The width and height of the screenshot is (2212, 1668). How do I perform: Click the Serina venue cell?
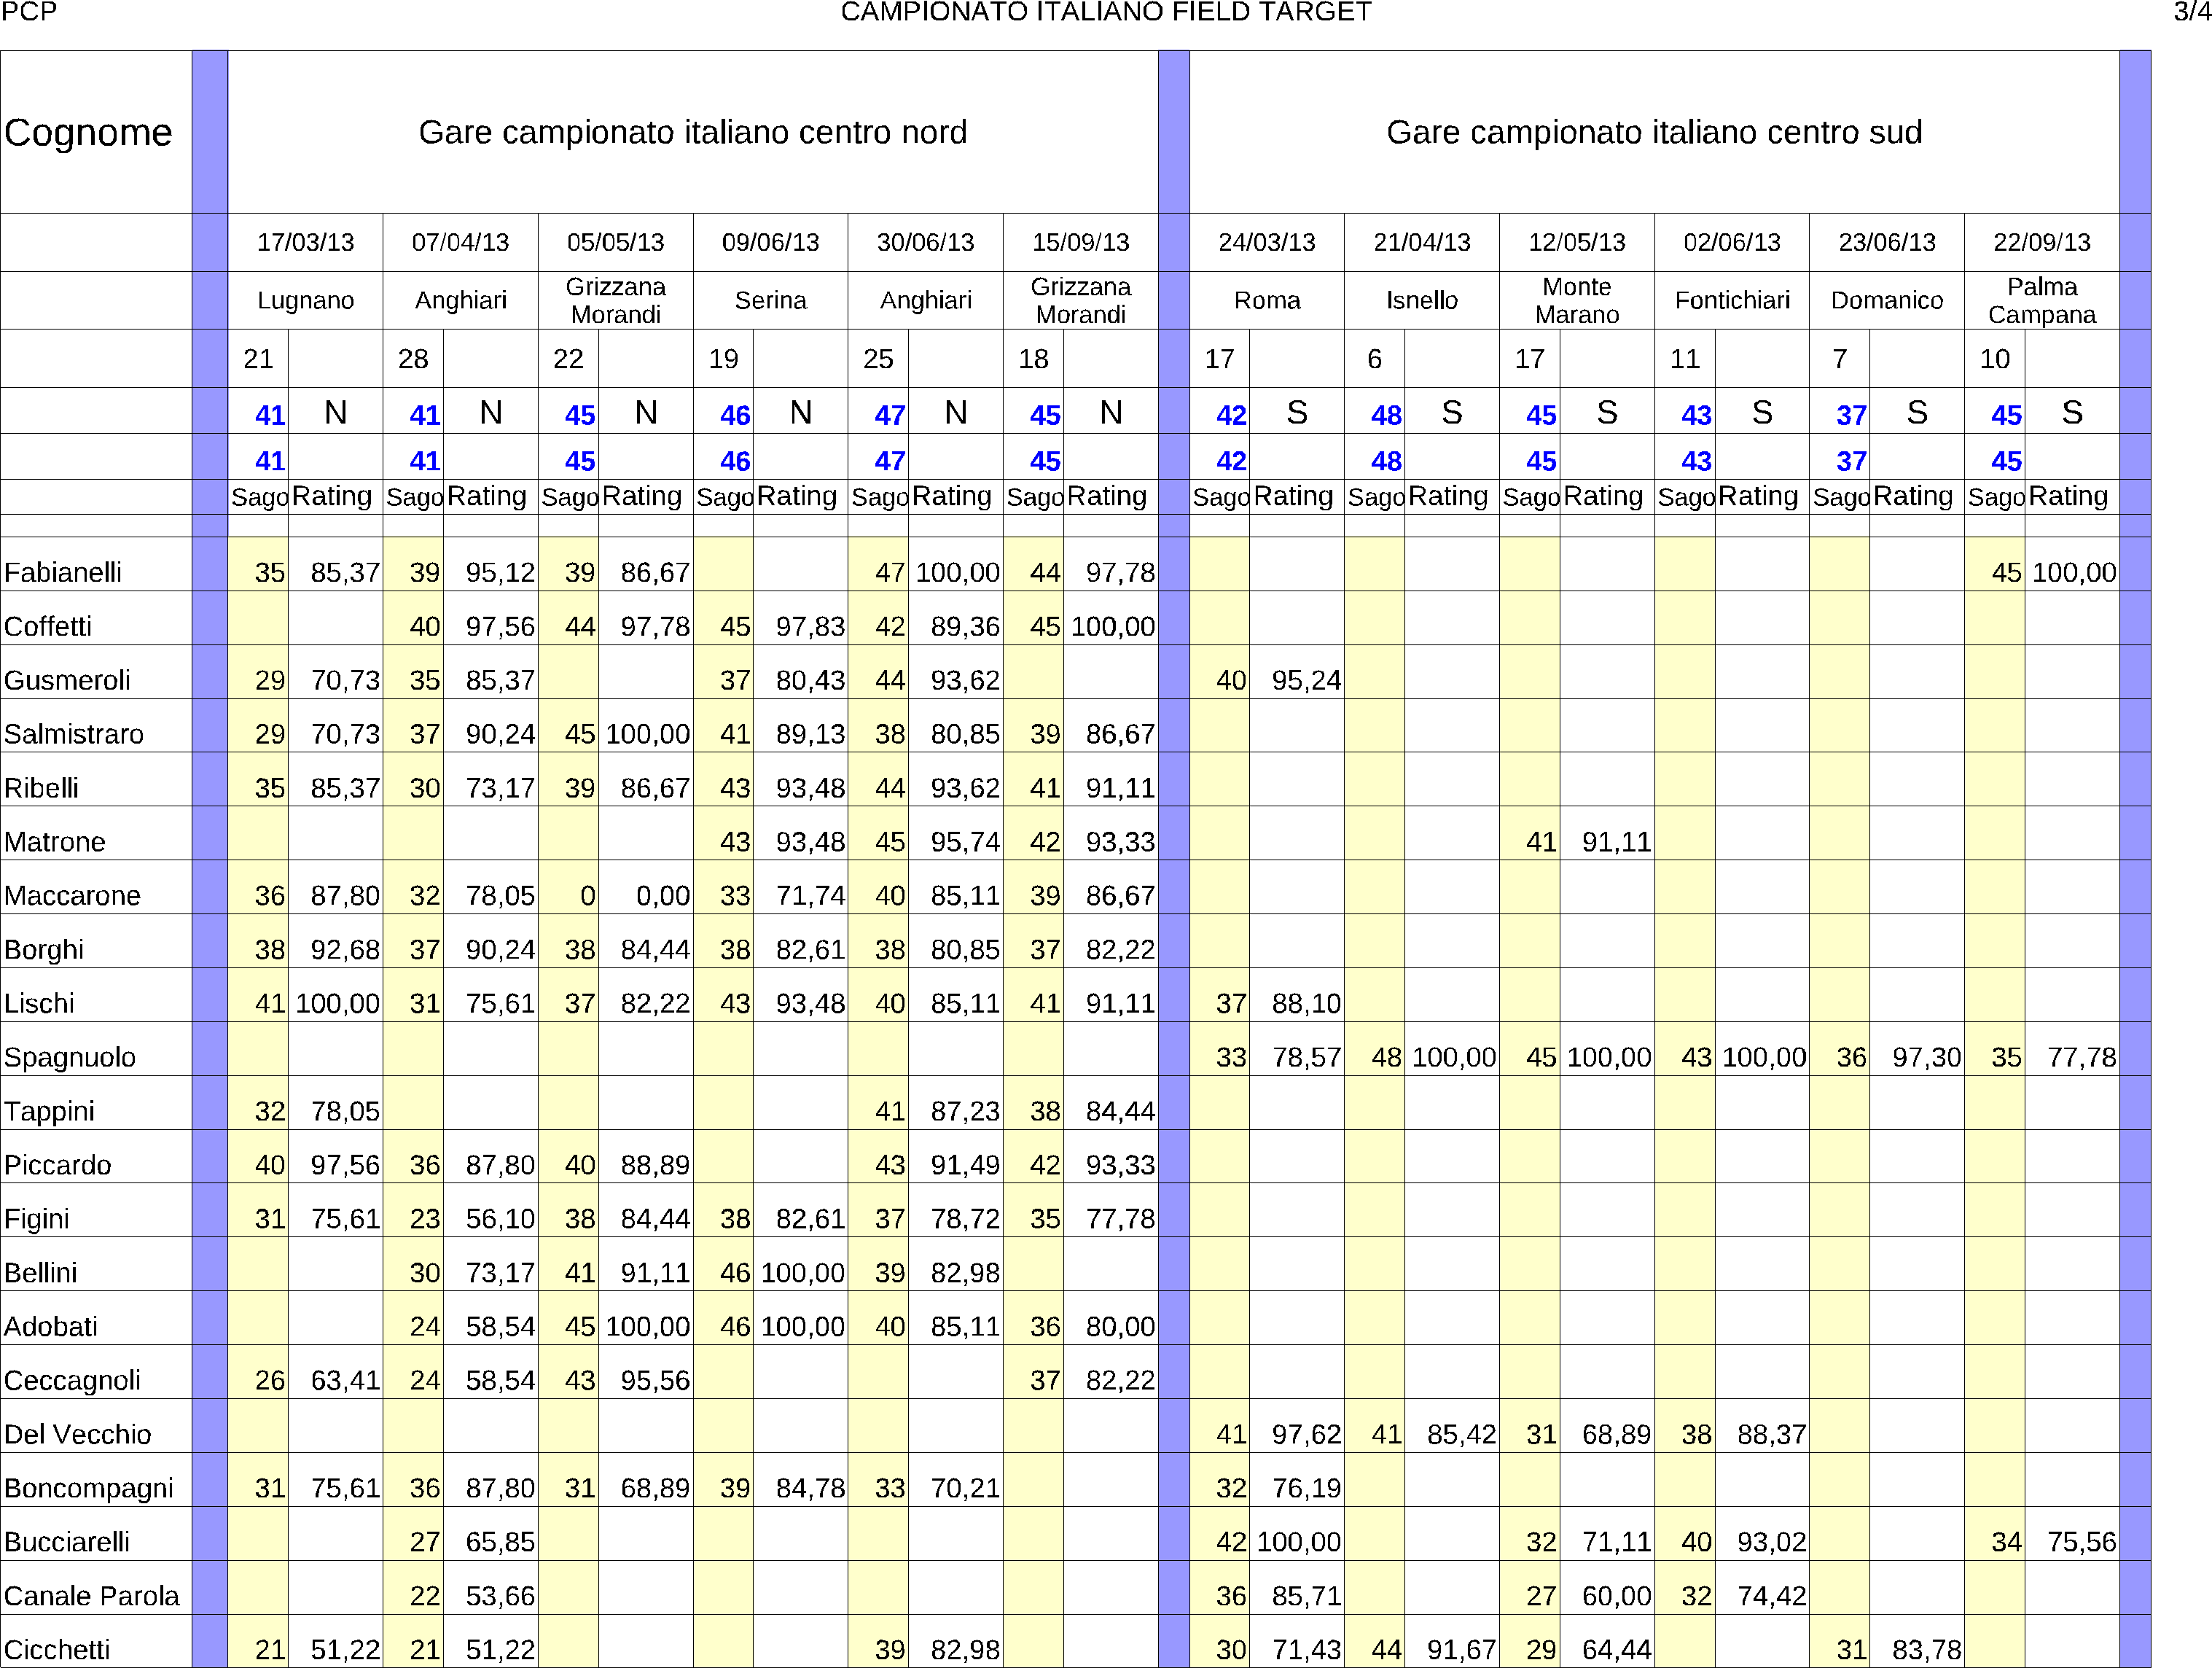770,300
